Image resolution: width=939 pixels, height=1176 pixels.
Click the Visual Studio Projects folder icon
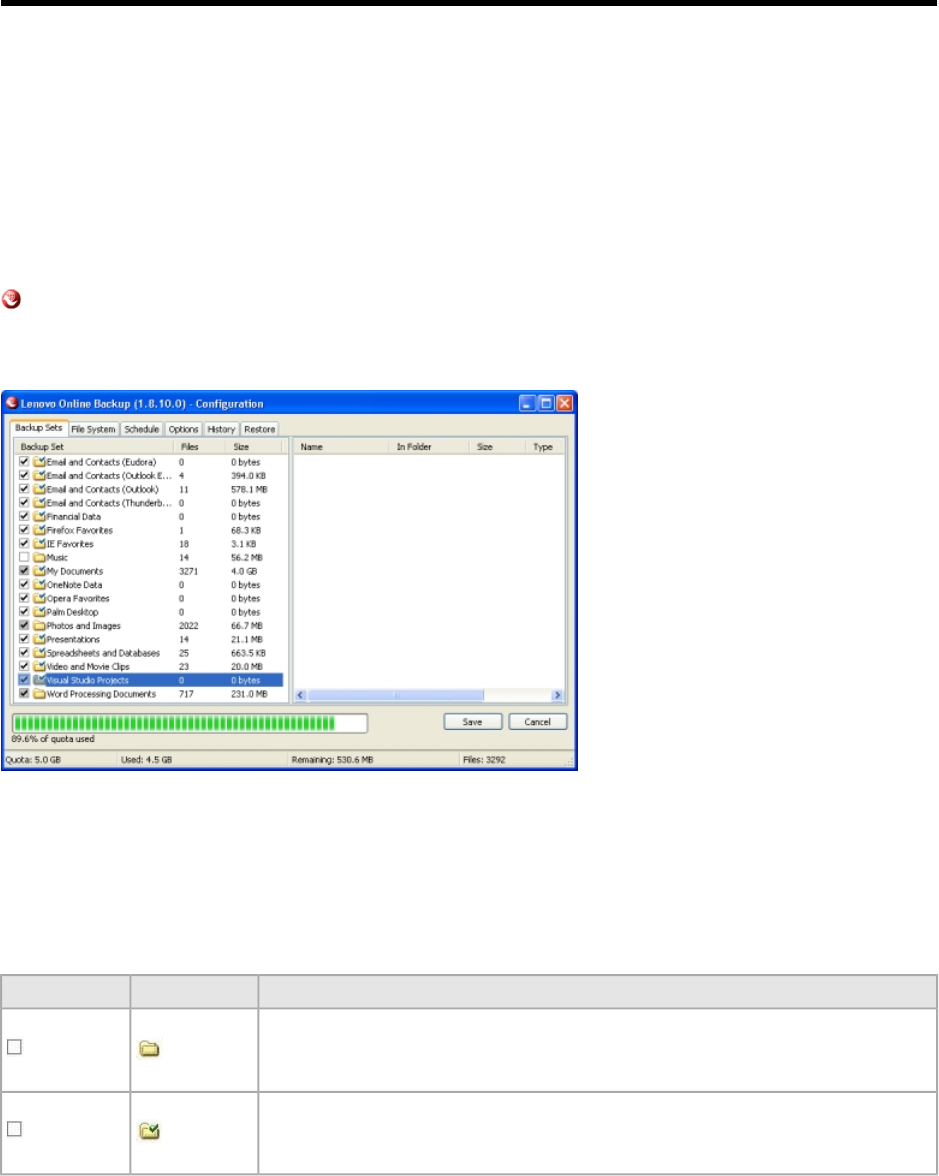click(x=39, y=680)
